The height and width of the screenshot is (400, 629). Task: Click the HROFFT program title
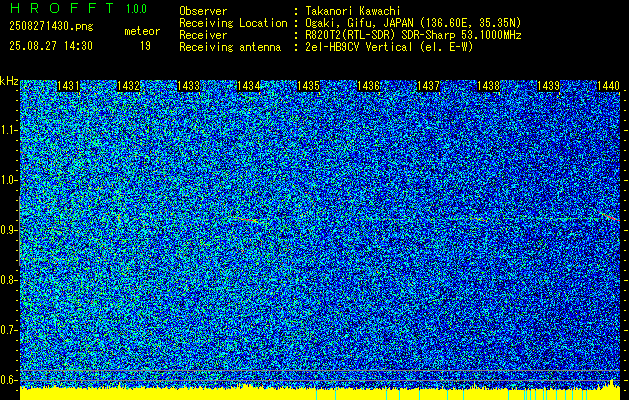tap(62, 8)
